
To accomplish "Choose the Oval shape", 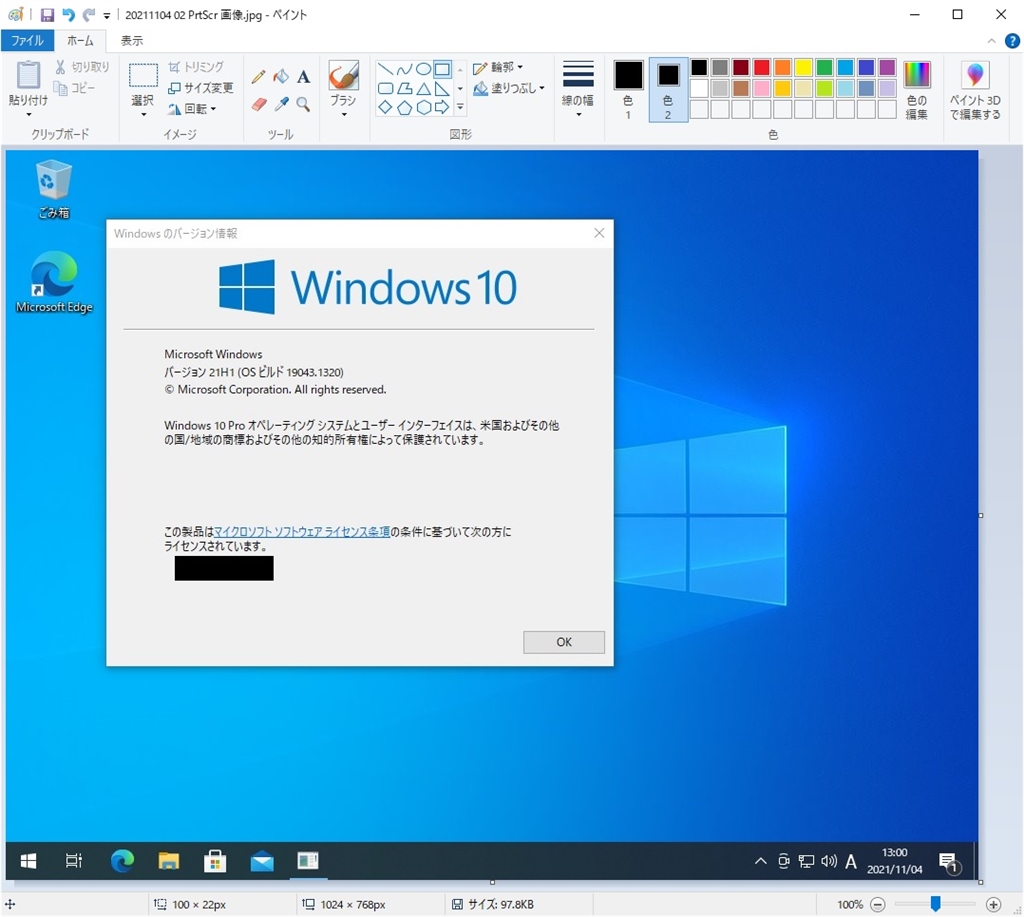I will point(423,69).
